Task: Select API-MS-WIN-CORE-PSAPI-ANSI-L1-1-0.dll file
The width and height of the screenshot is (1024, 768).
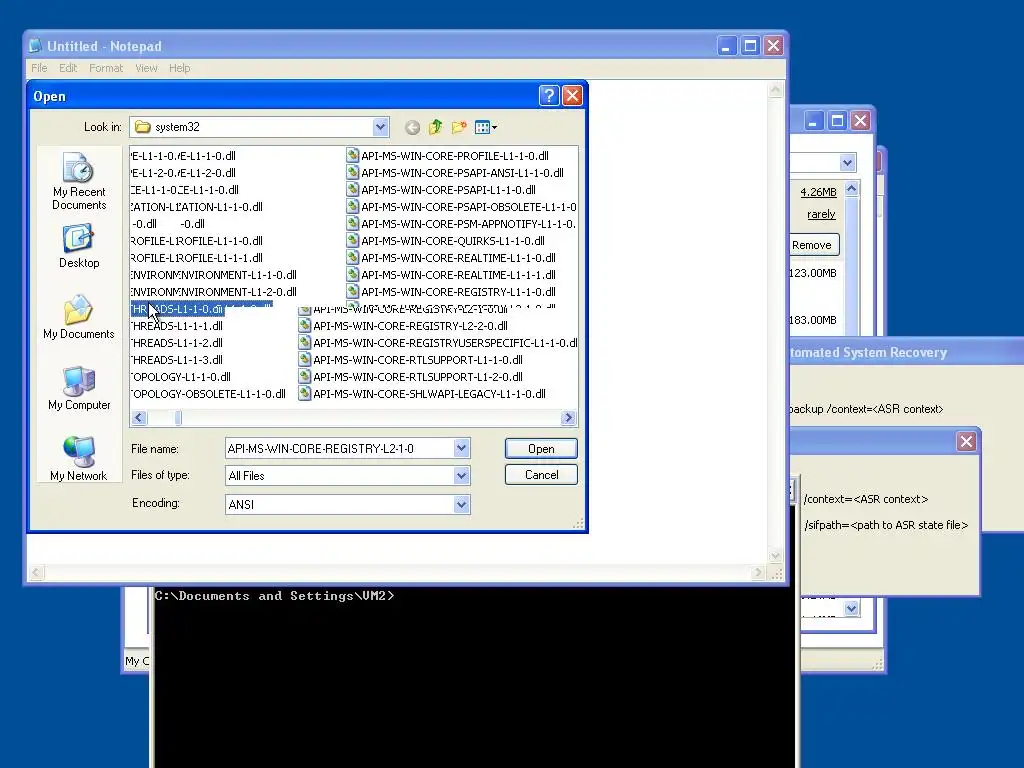Action: click(455, 173)
